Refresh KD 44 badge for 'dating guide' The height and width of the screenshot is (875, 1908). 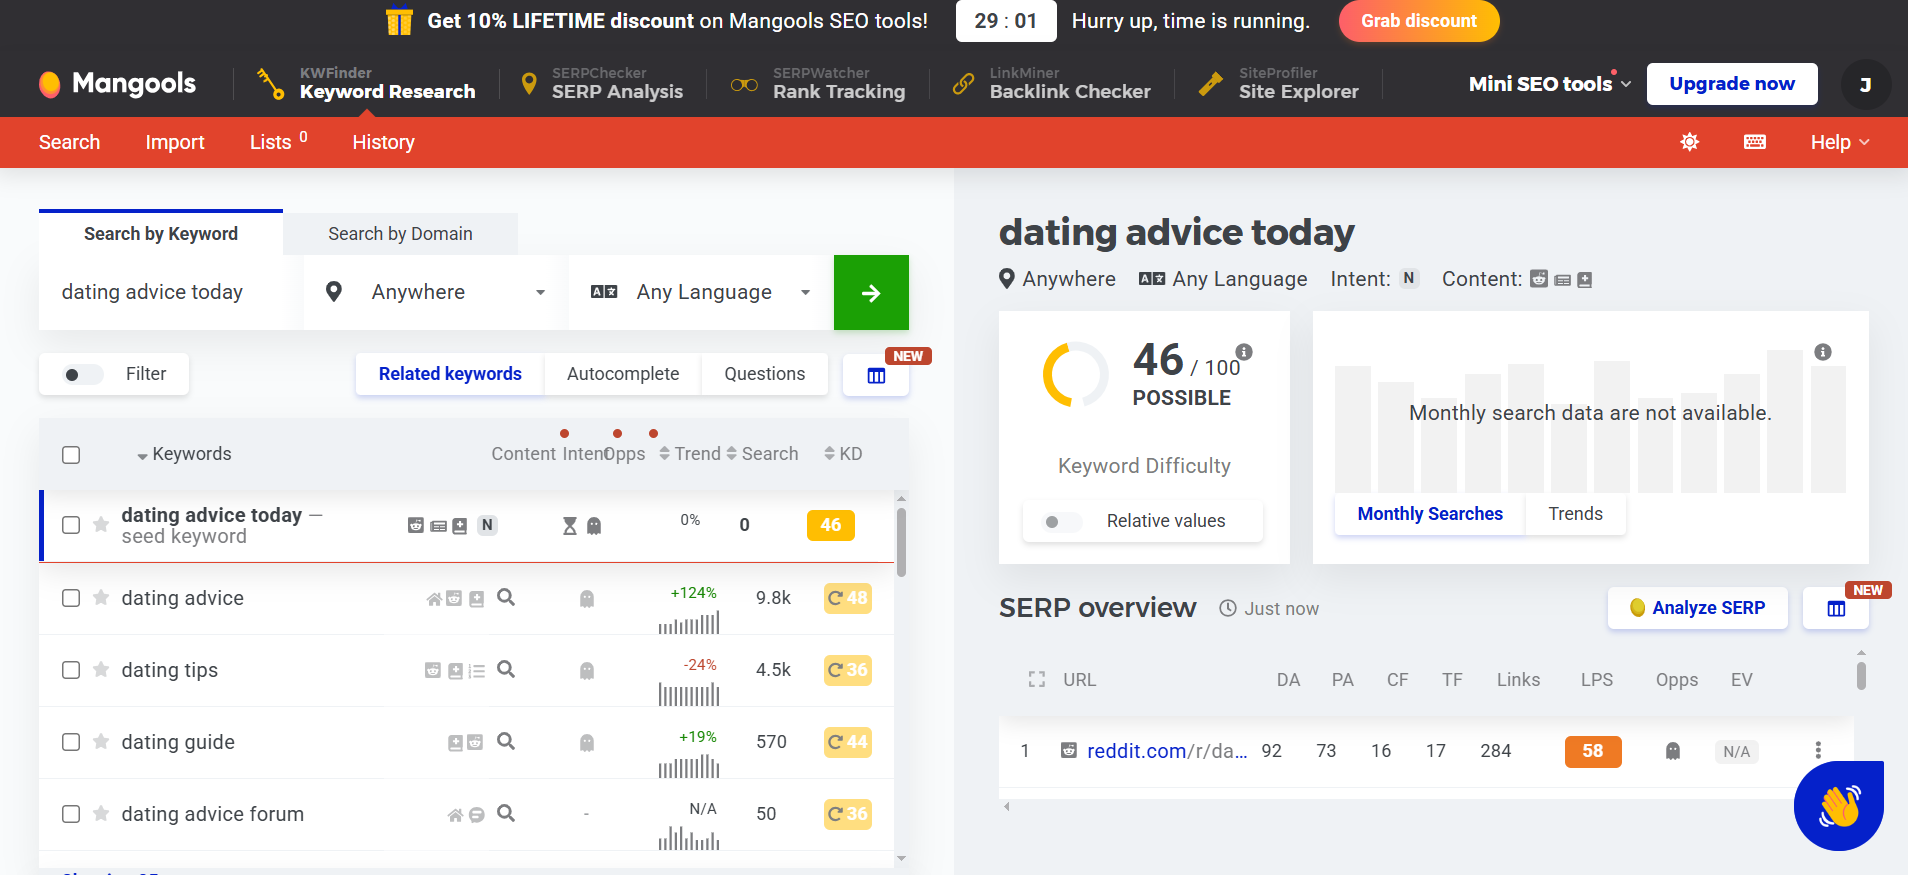point(847,742)
